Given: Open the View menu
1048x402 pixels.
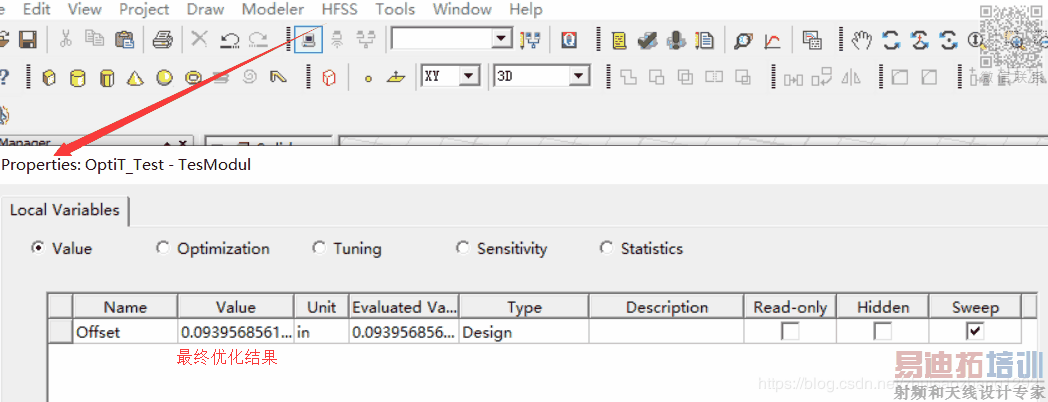Looking at the screenshot, I should (85, 9).
